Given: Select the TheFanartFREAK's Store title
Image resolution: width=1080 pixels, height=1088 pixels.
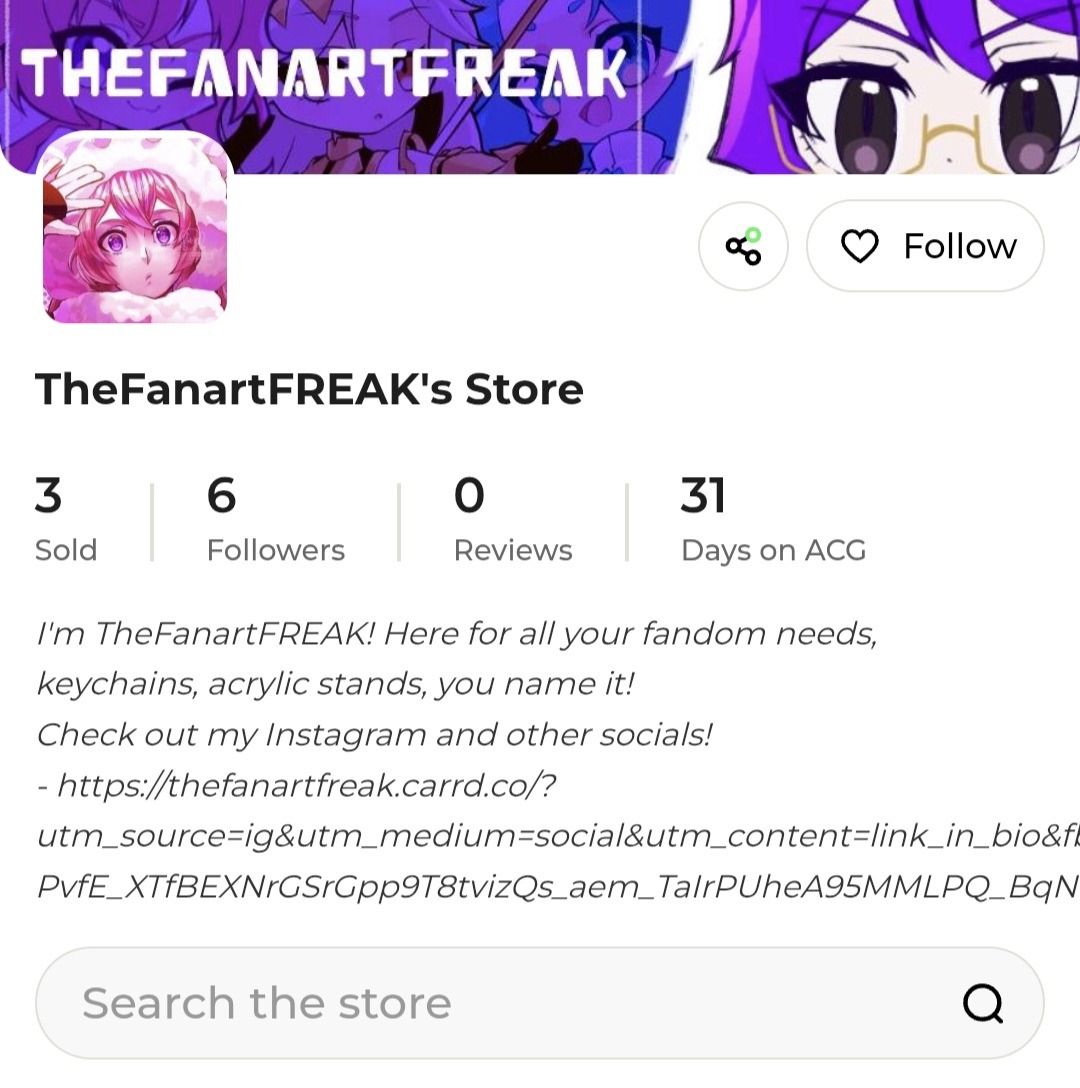Looking at the screenshot, I should point(310,389).
